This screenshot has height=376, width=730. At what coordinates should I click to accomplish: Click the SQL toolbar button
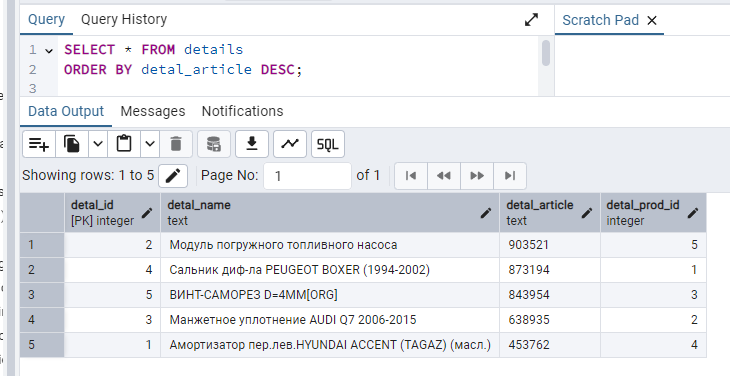click(328, 144)
